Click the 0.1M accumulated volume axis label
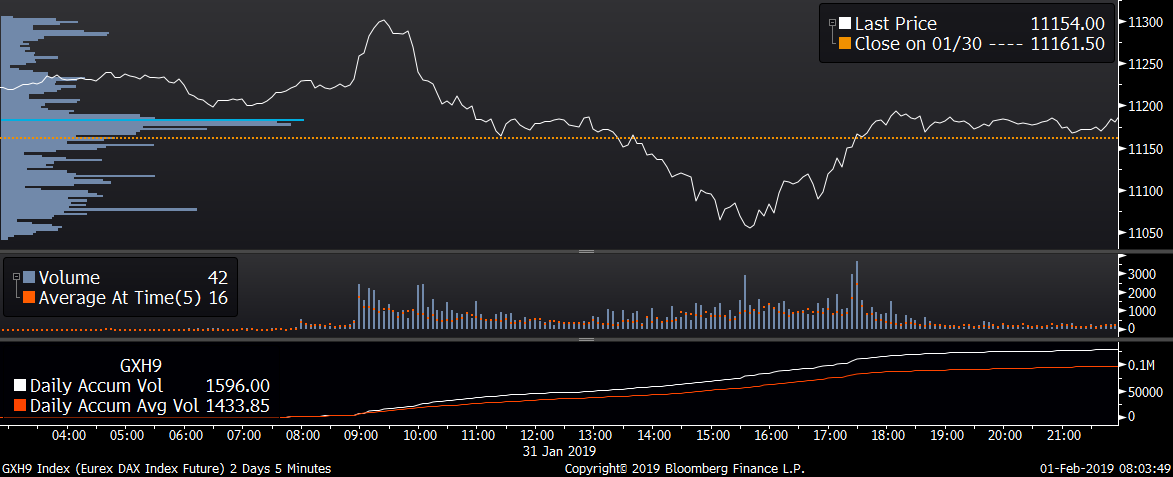 [x=1142, y=366]
